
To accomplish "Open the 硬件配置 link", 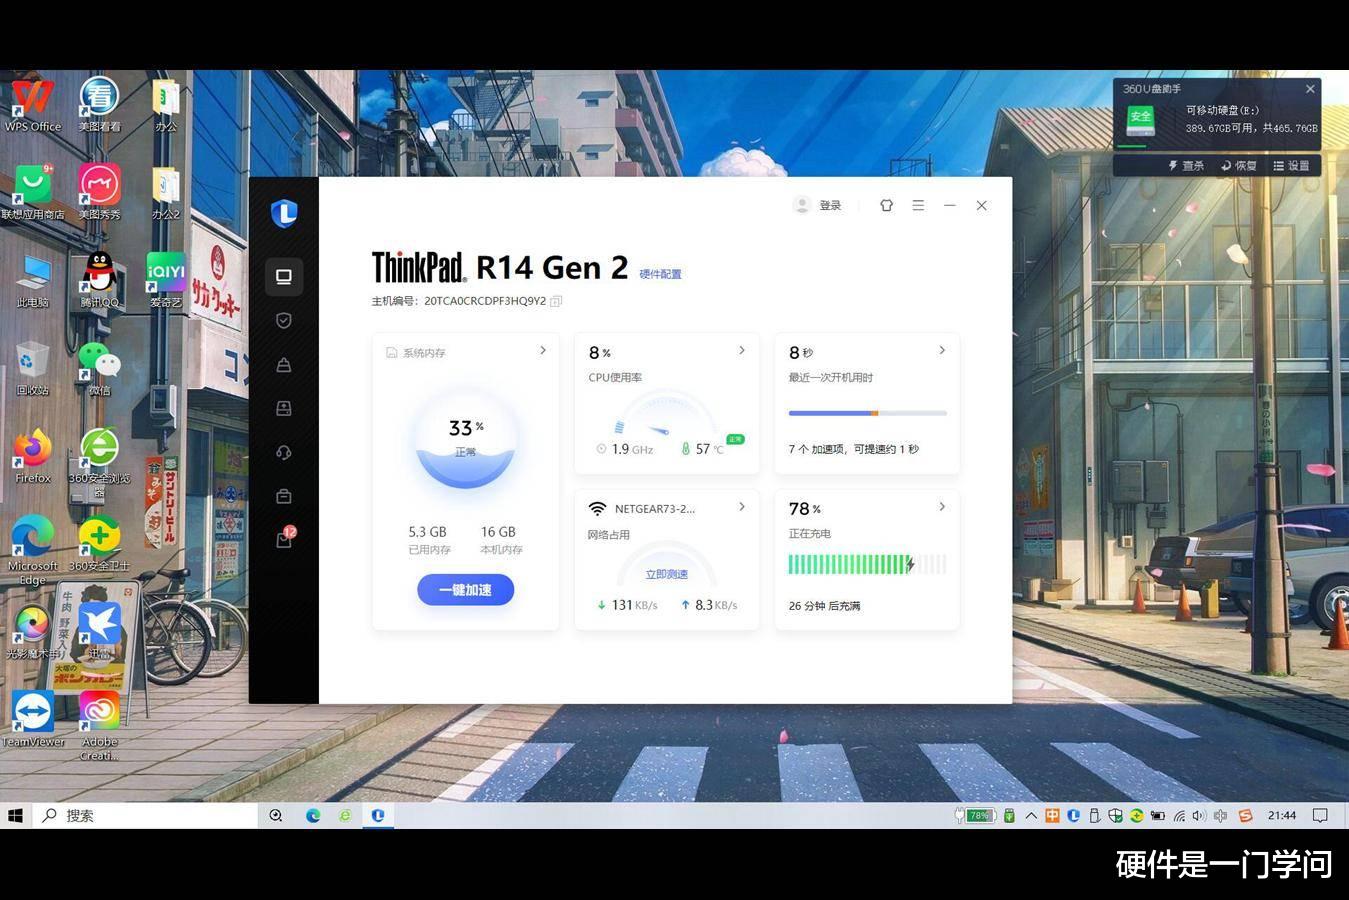I will point(660,274).
